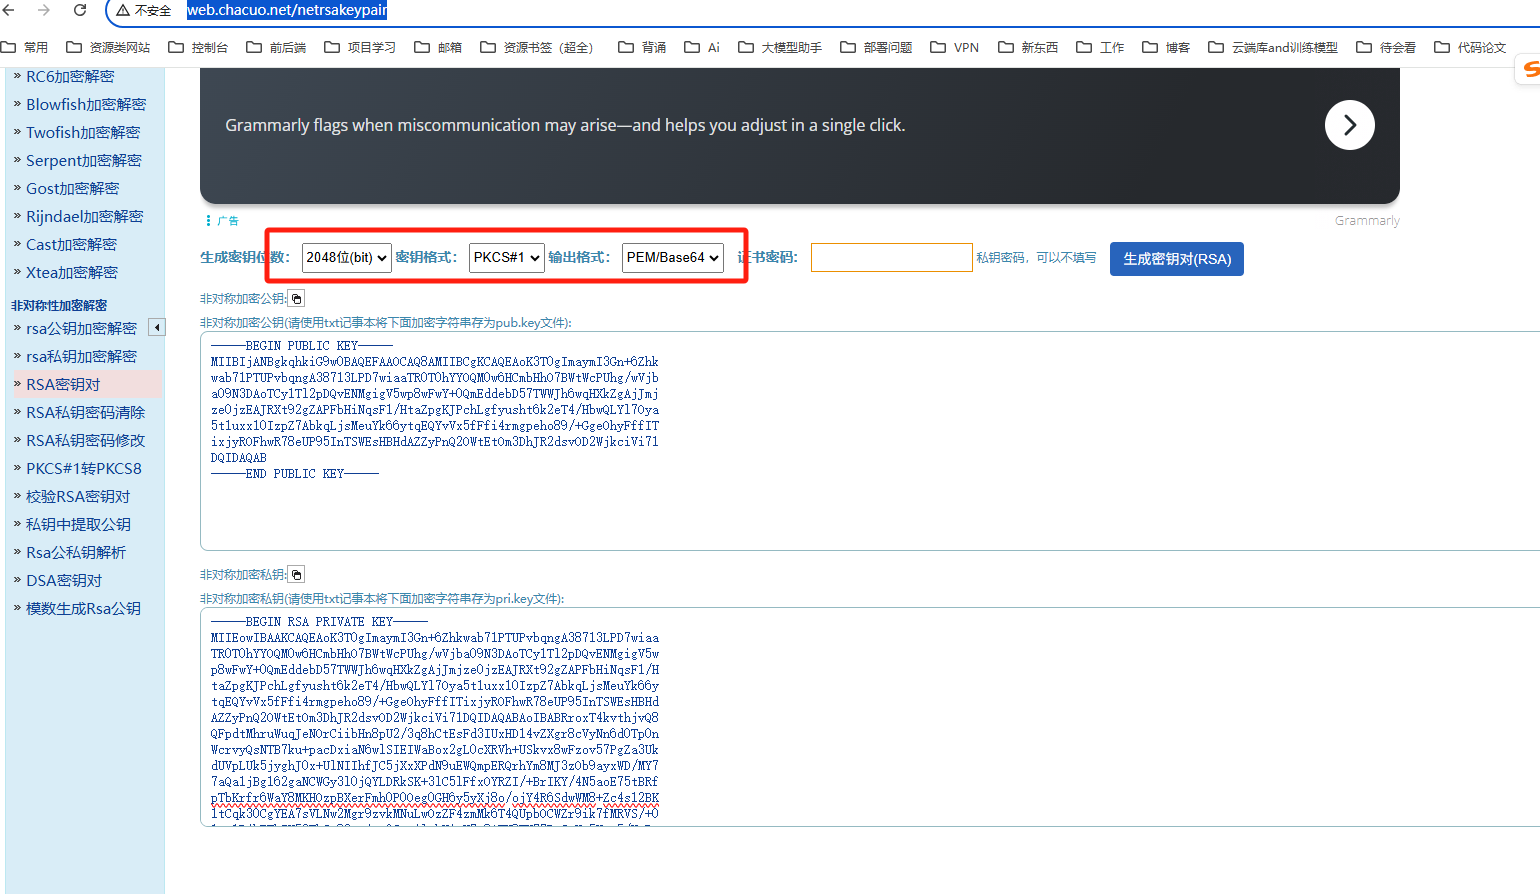This screenshot has height=894, width=1540.
Task: Click the END PUBLIC KEY line
Action: point(294,473)
